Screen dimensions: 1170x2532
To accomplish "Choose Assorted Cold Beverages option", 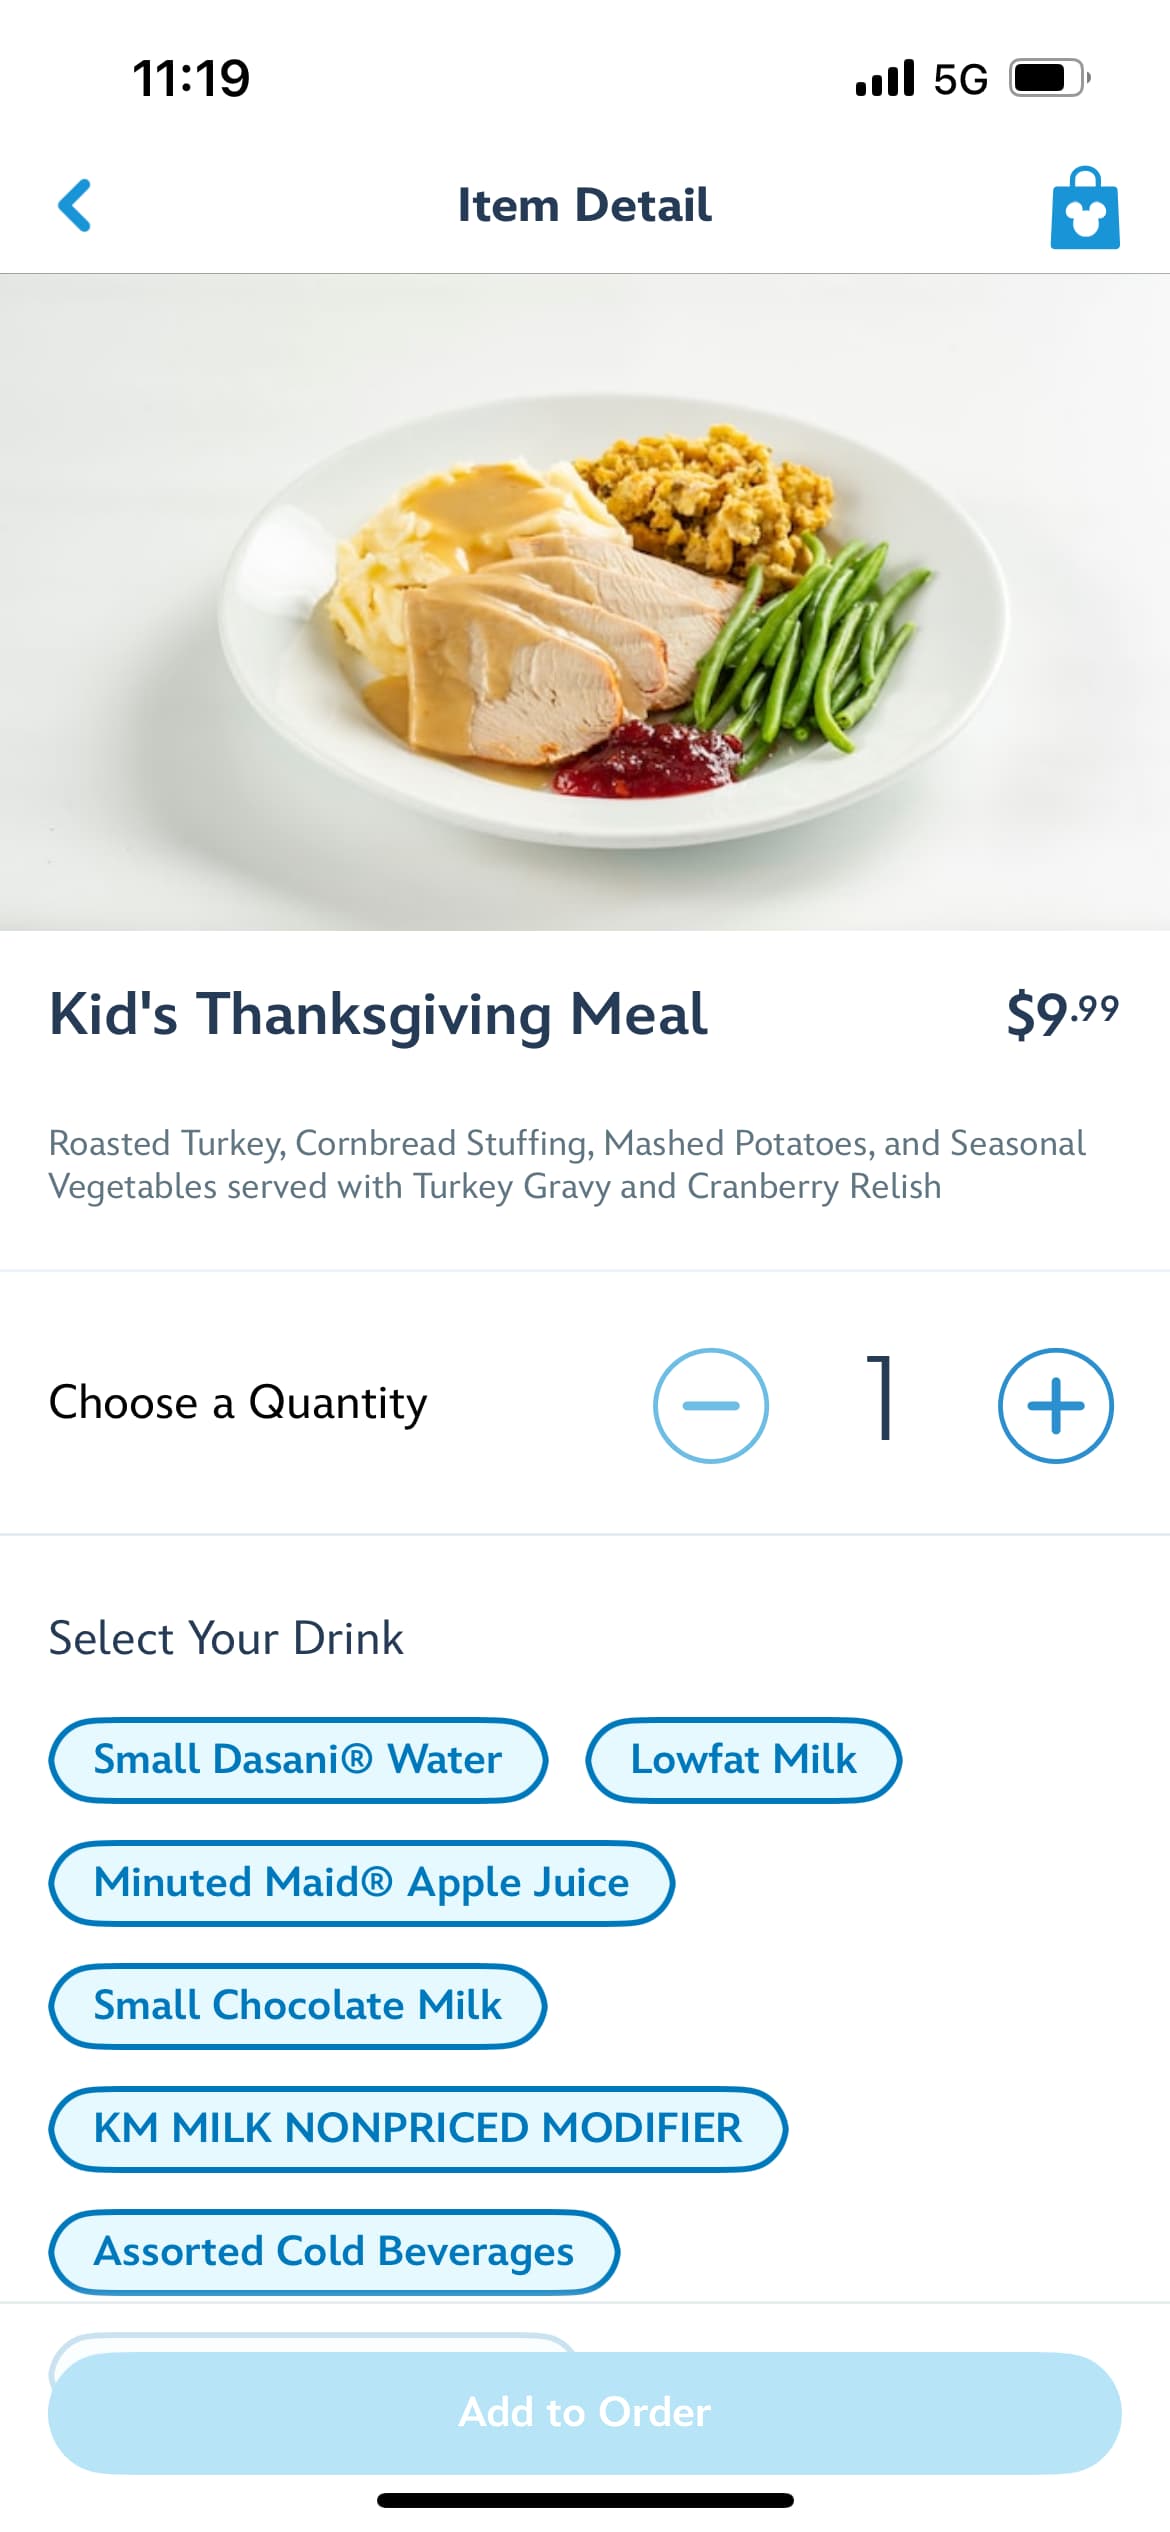I will coord(333,2252).
